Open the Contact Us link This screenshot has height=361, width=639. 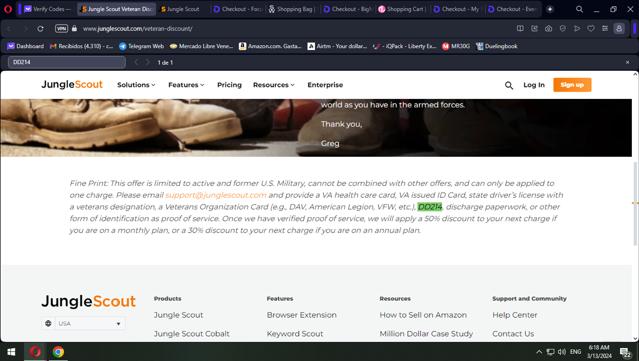513,334
